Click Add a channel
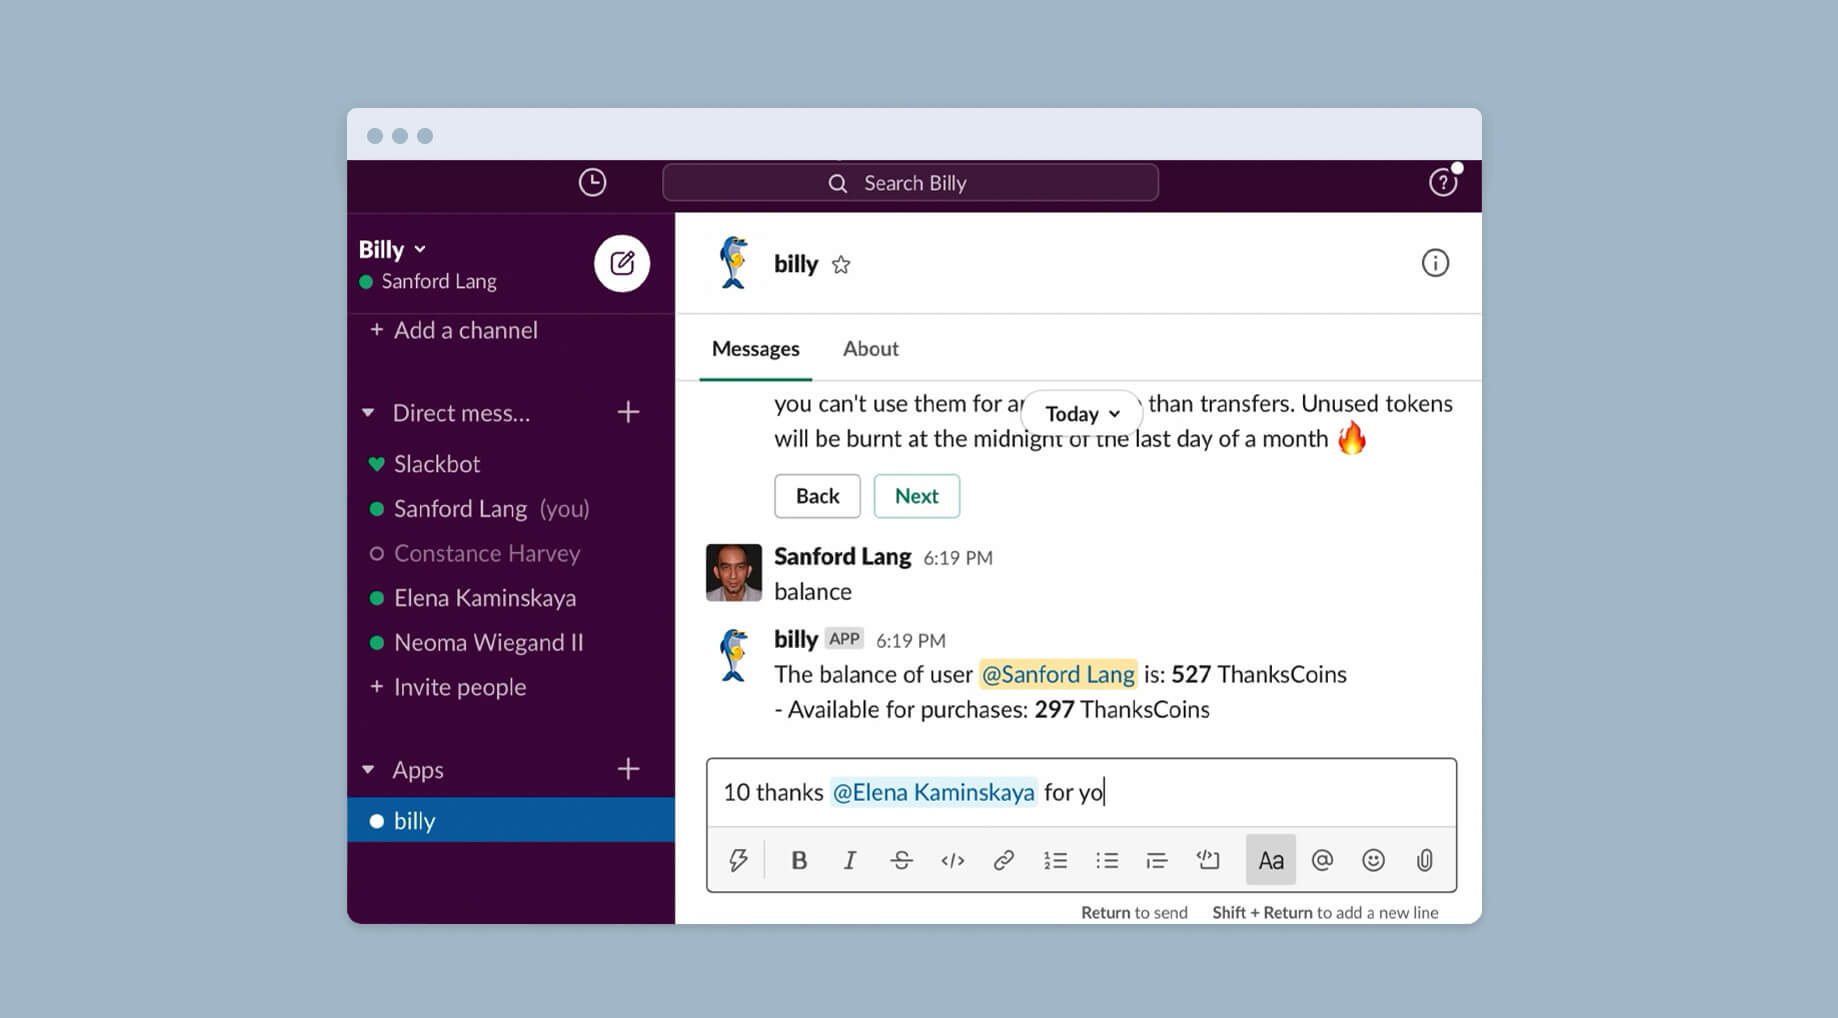The width and height of the screenshot is (1838, 1018). pos(454,330)
